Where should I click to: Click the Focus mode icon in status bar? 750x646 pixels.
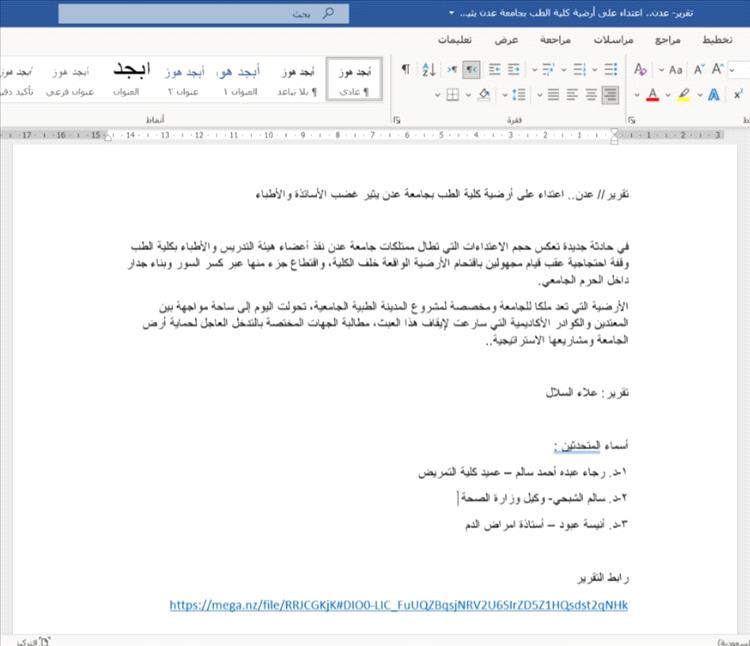pos(44,641)
